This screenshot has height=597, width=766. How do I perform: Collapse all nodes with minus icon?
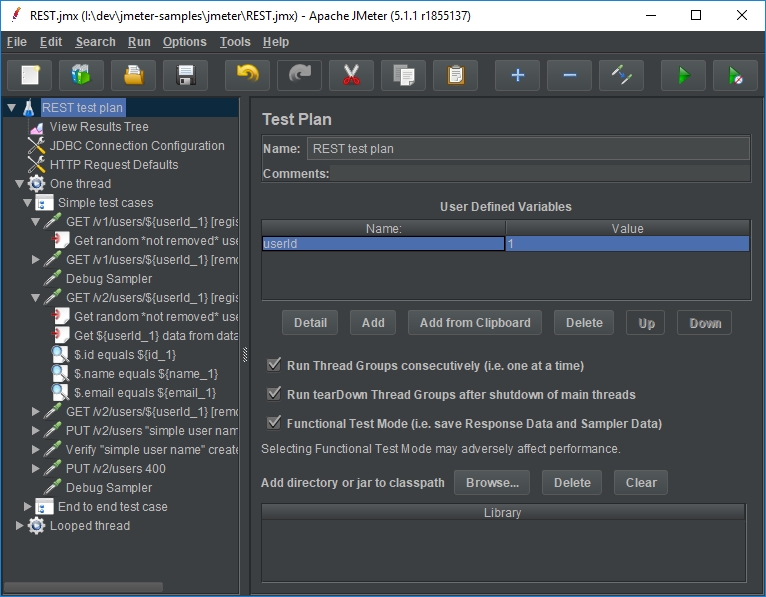(570, 76)
